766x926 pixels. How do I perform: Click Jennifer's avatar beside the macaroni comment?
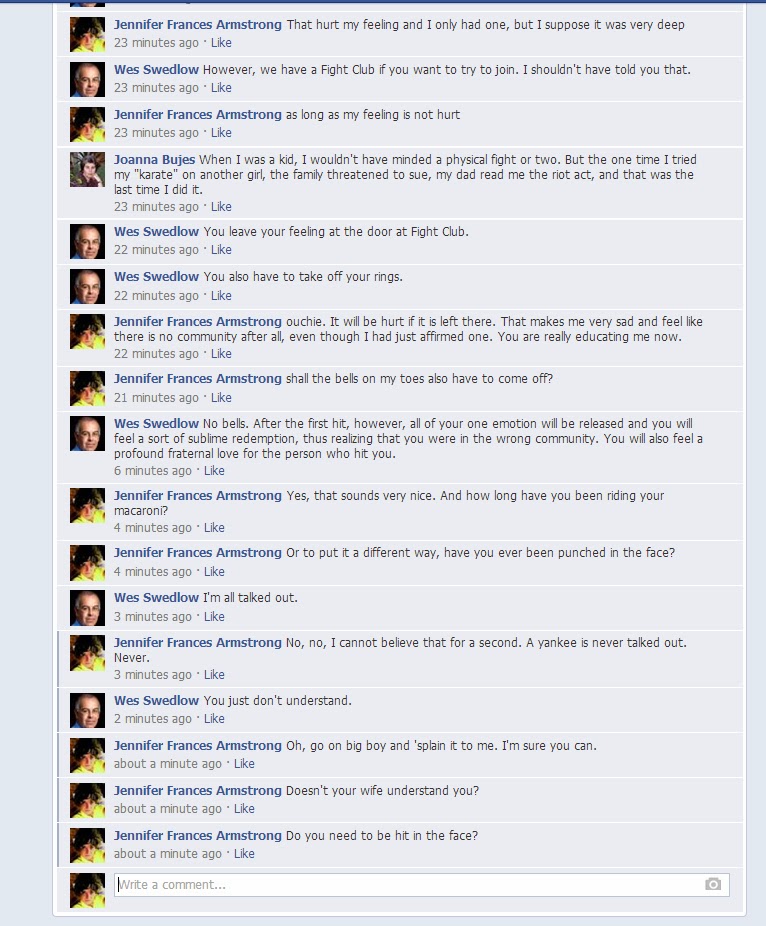pos(87,506)
